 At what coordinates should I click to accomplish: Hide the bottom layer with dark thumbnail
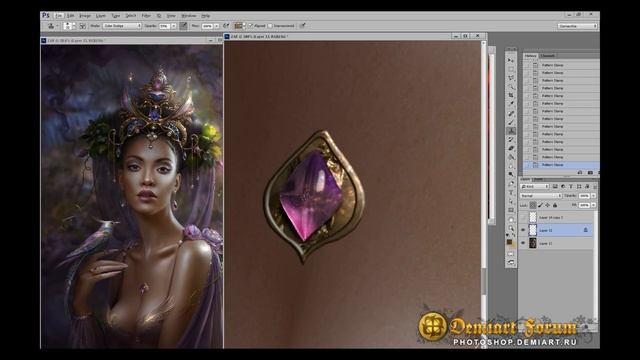point(523,243)
